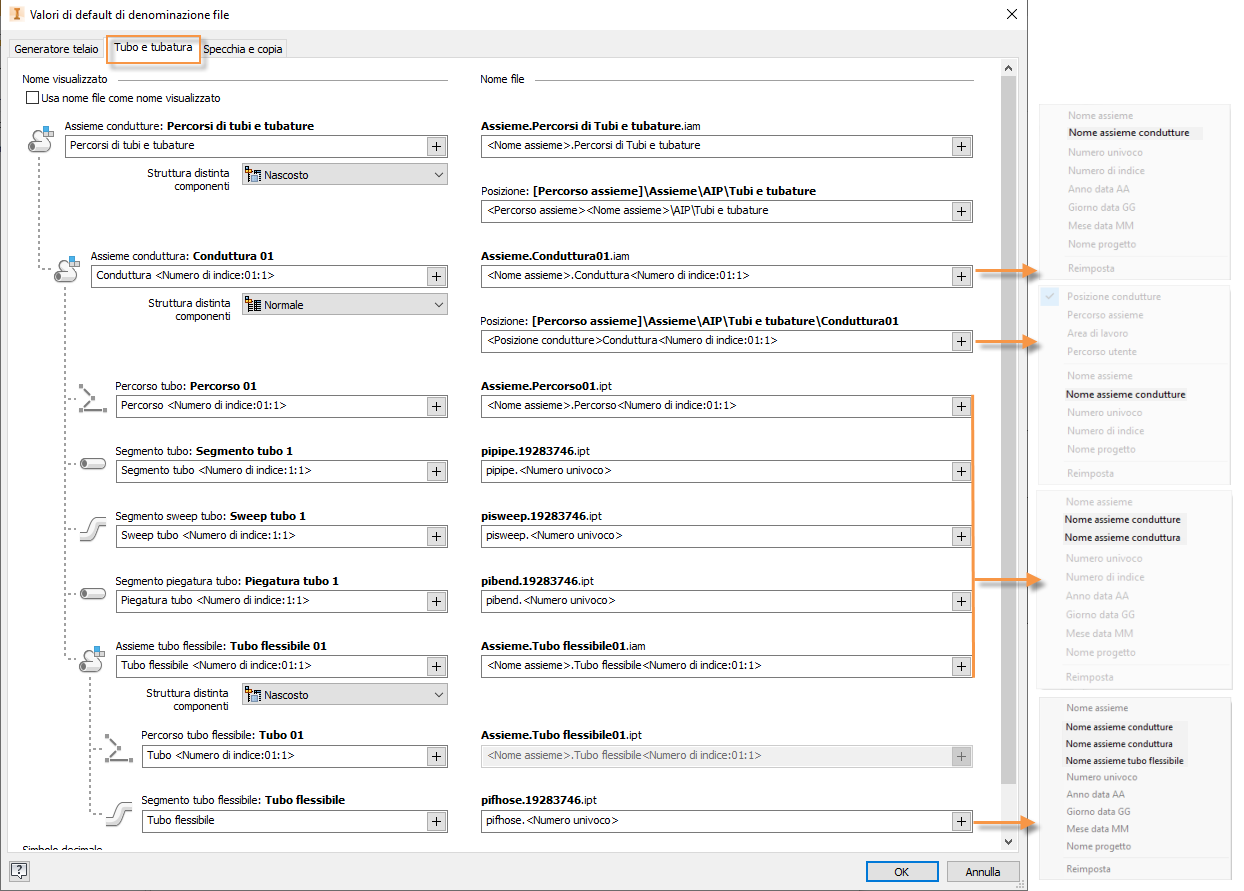Expand first Nascosto structure dropdown under Percorsi
1244x891 pixels.
tap(345, 175)
